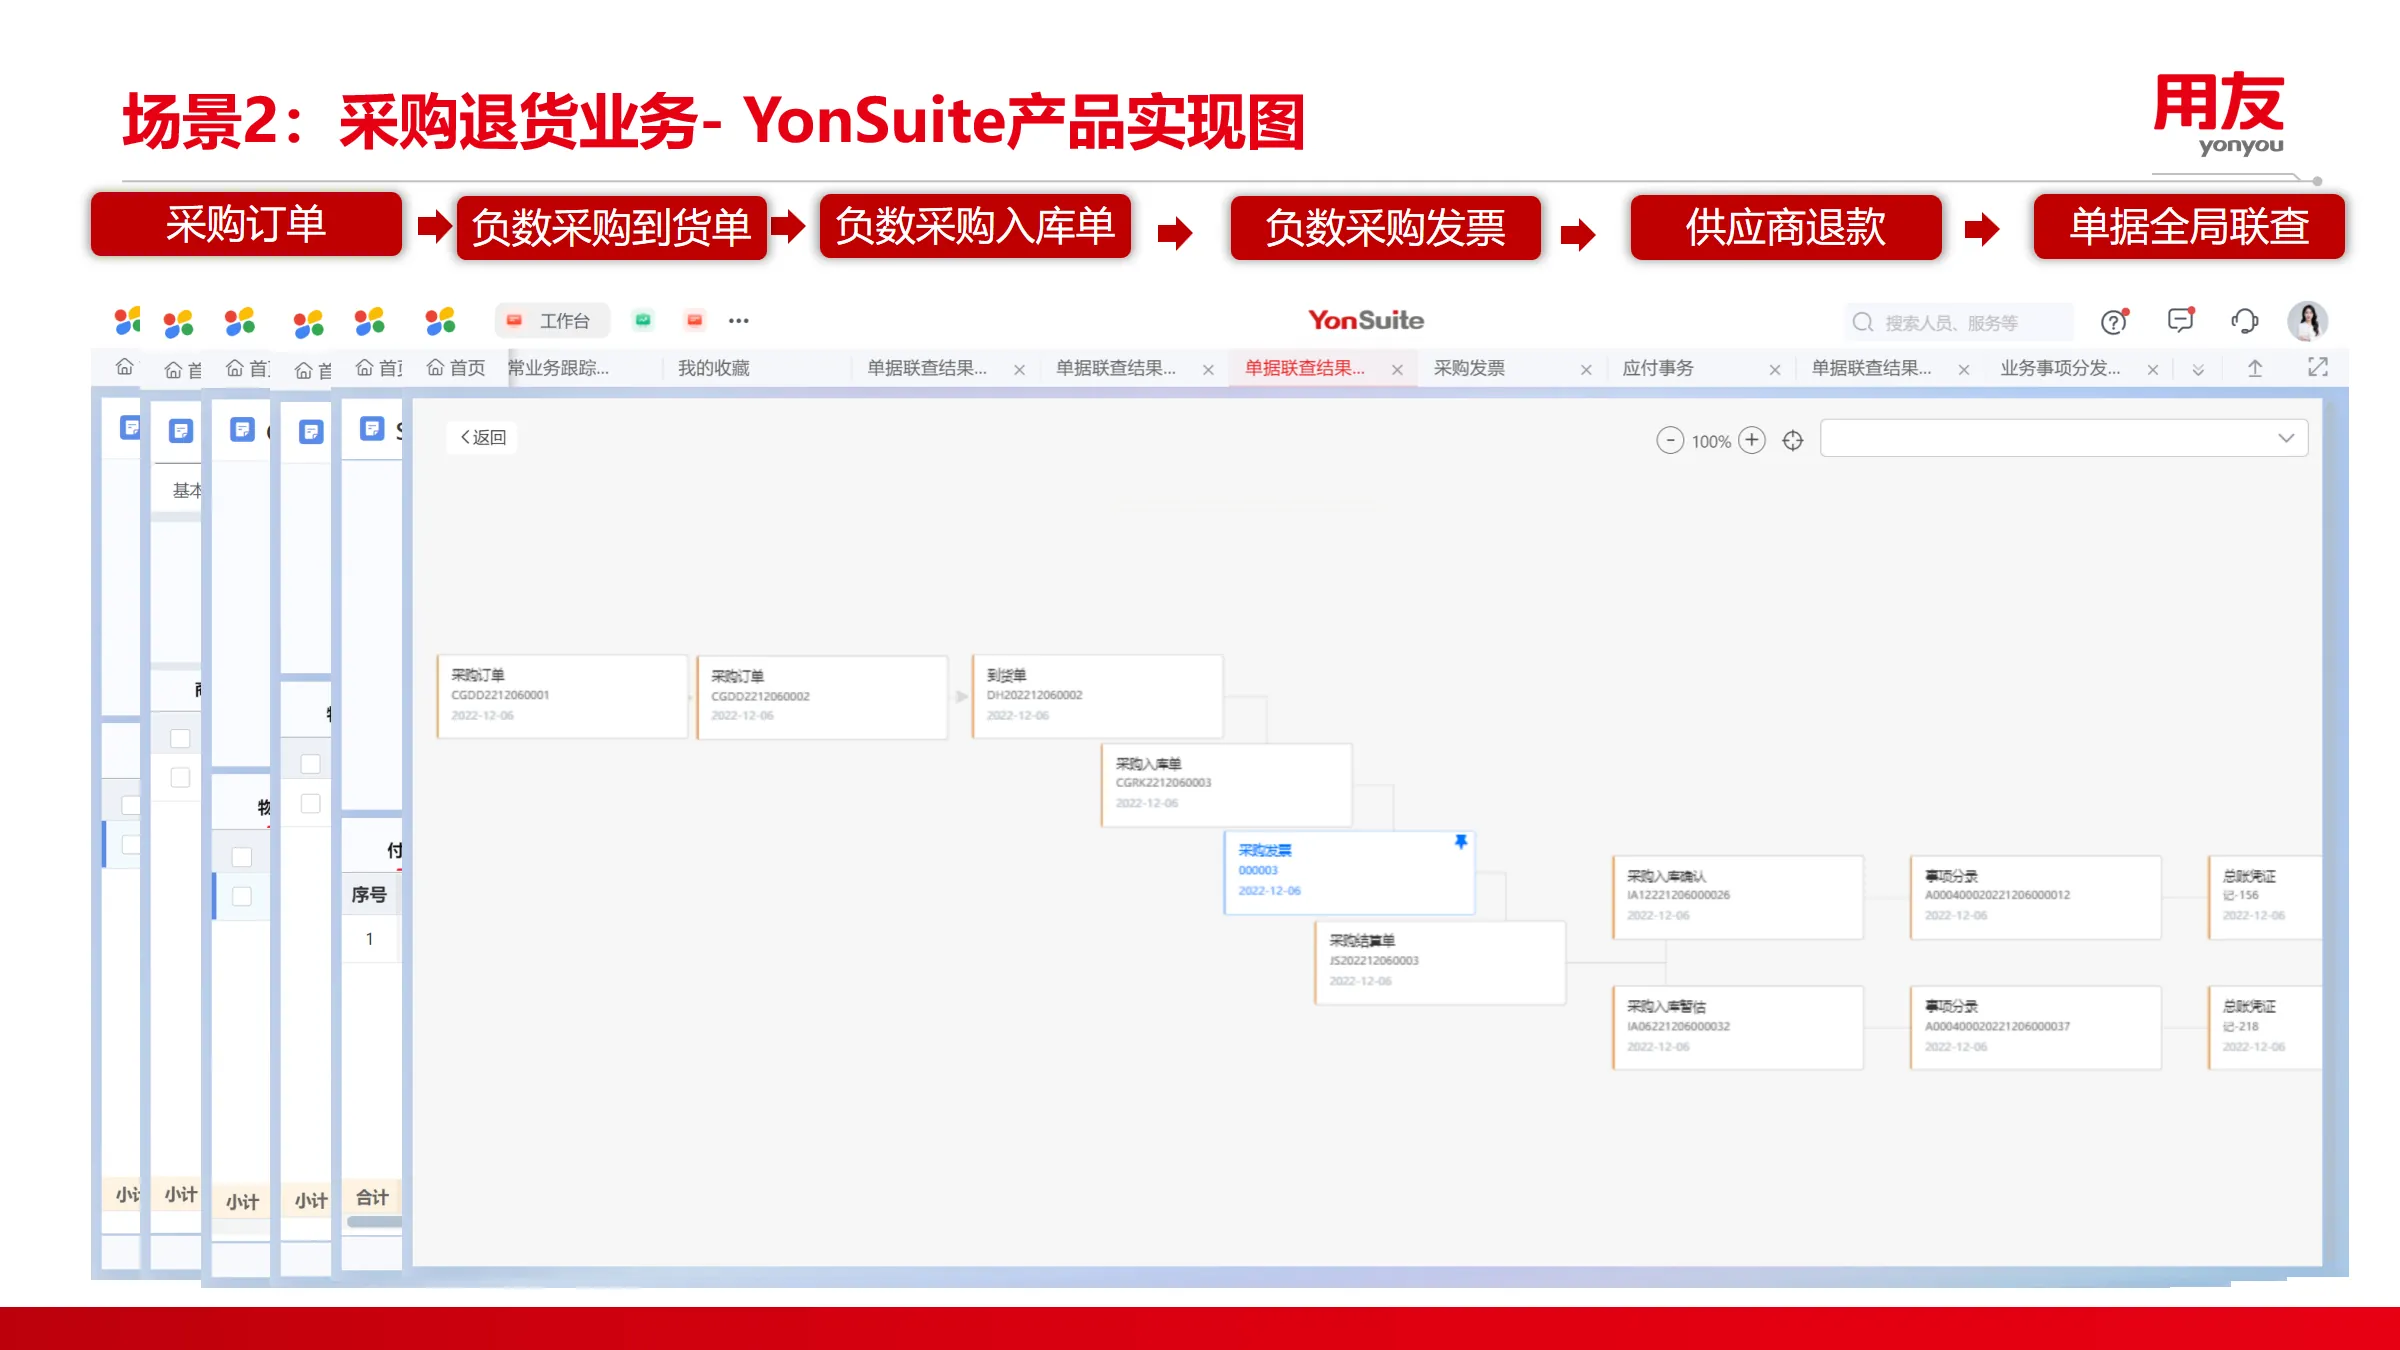
Task: Switch to the 采购发票 tab
Action: (1469, 368)
